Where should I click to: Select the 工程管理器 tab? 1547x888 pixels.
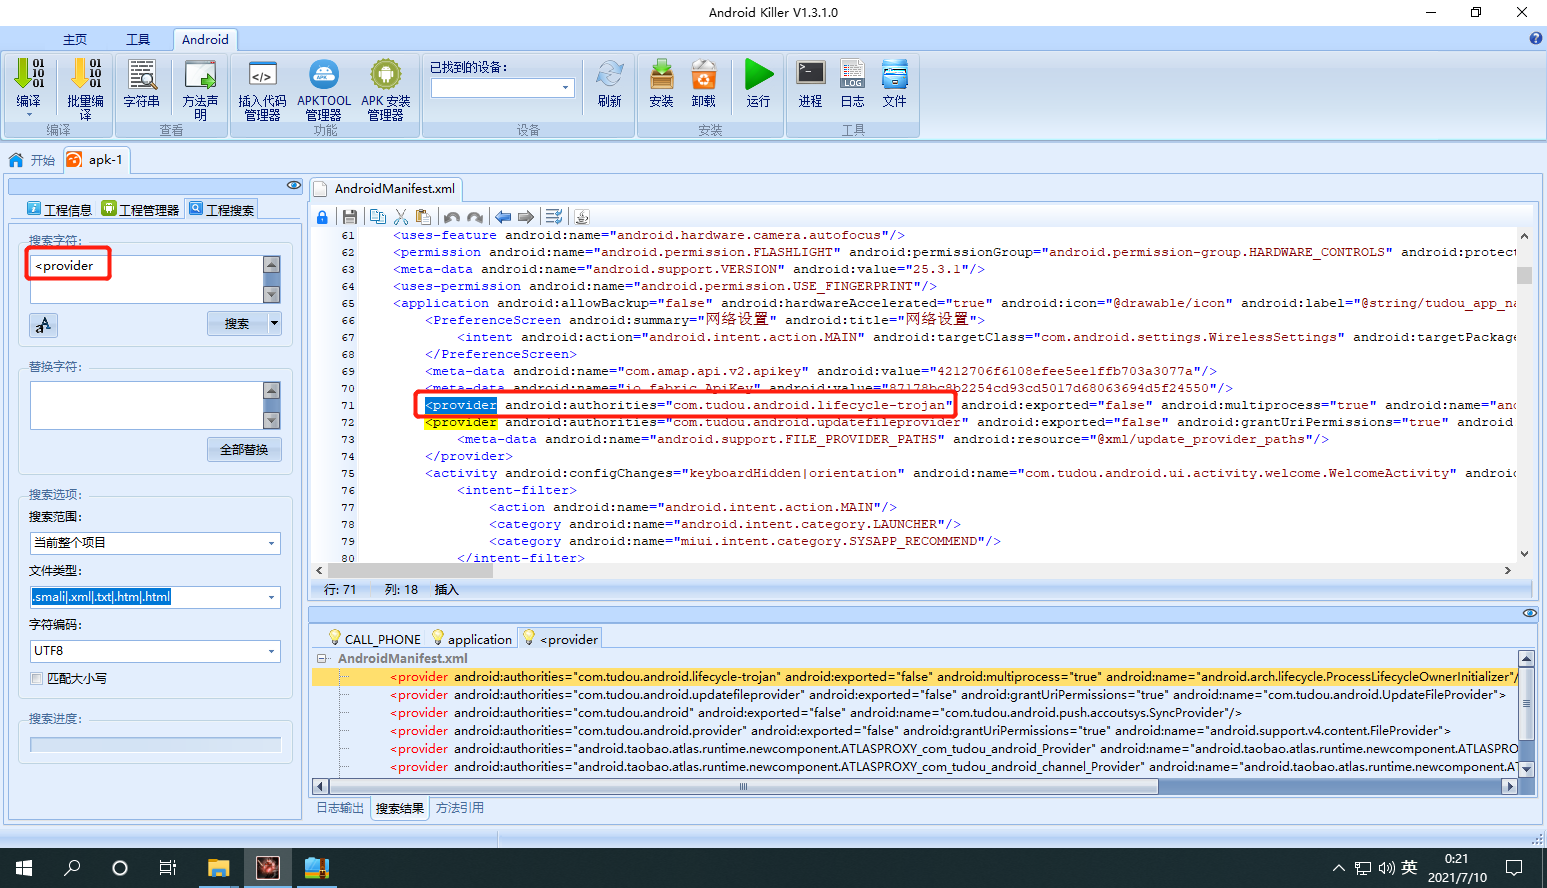click(x=141, y=209)
